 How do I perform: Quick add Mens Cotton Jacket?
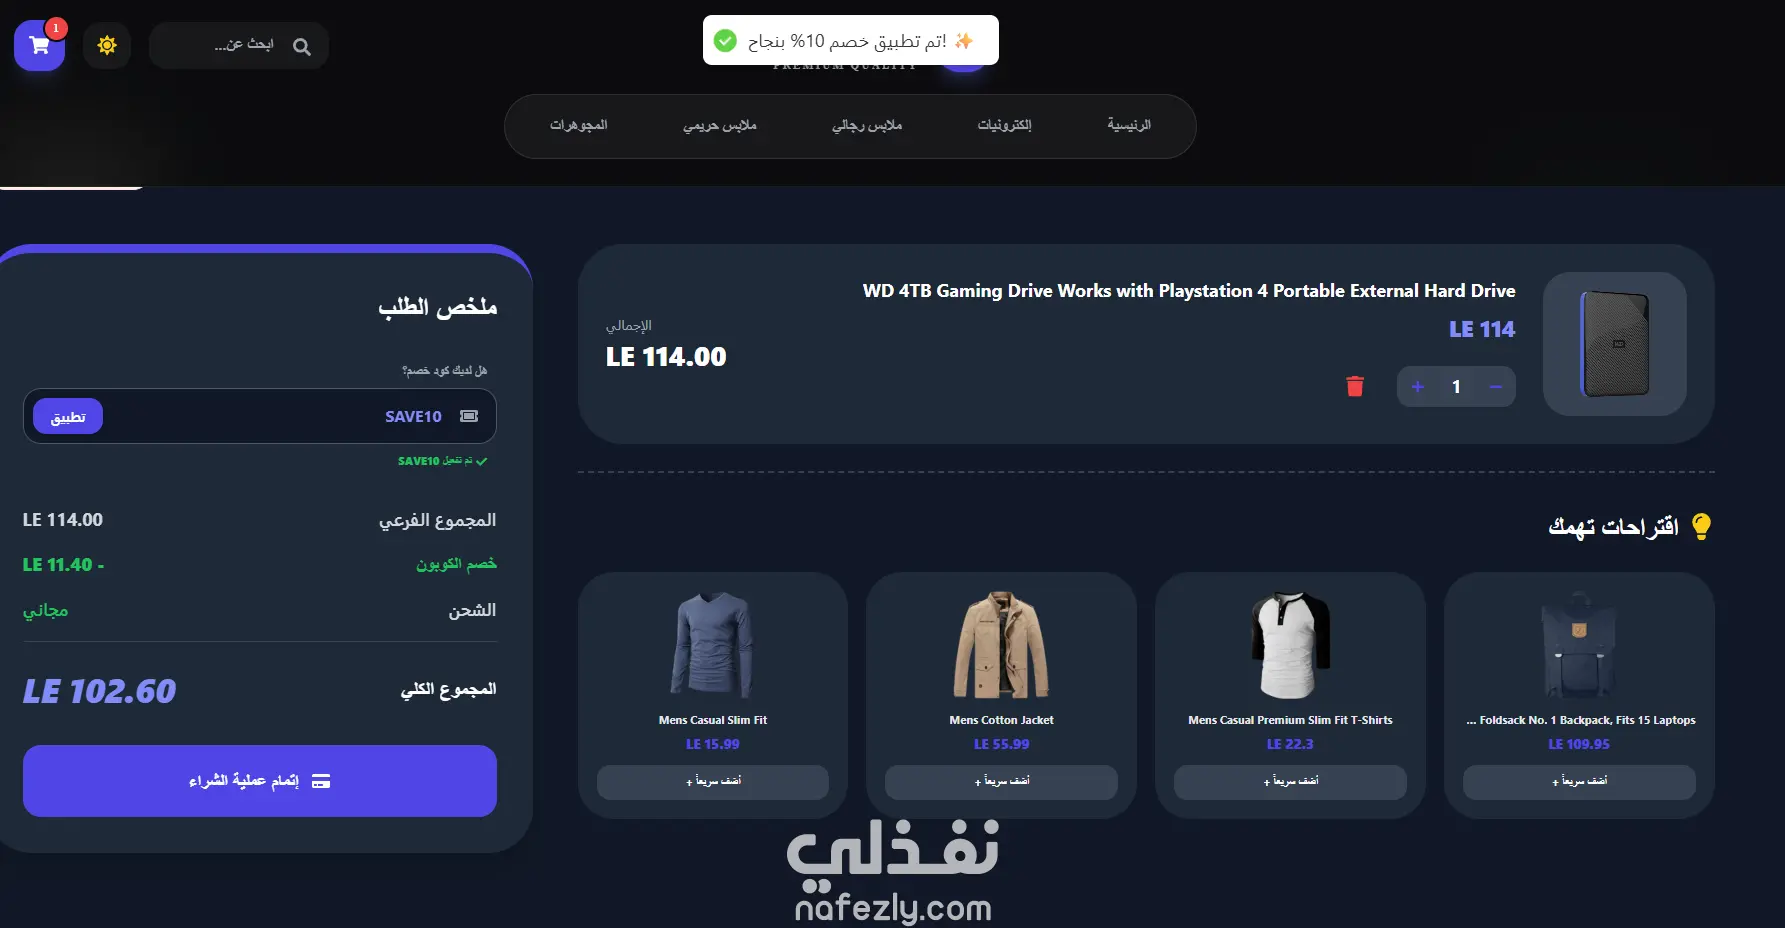tap(1001, 782)
